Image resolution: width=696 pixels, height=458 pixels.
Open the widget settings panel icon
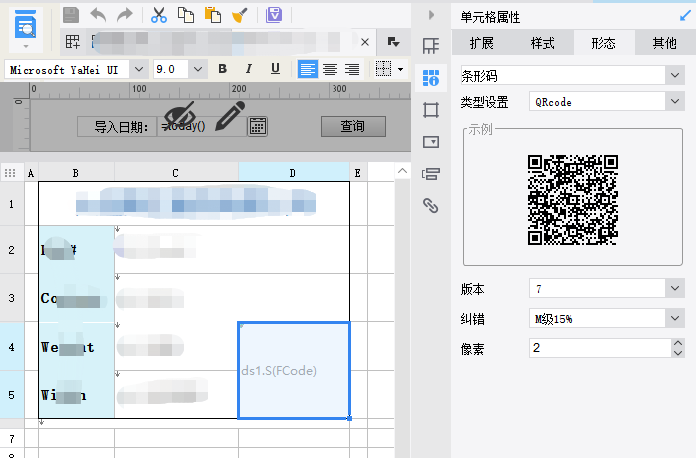pyautogui.click(x=431, y=142)
